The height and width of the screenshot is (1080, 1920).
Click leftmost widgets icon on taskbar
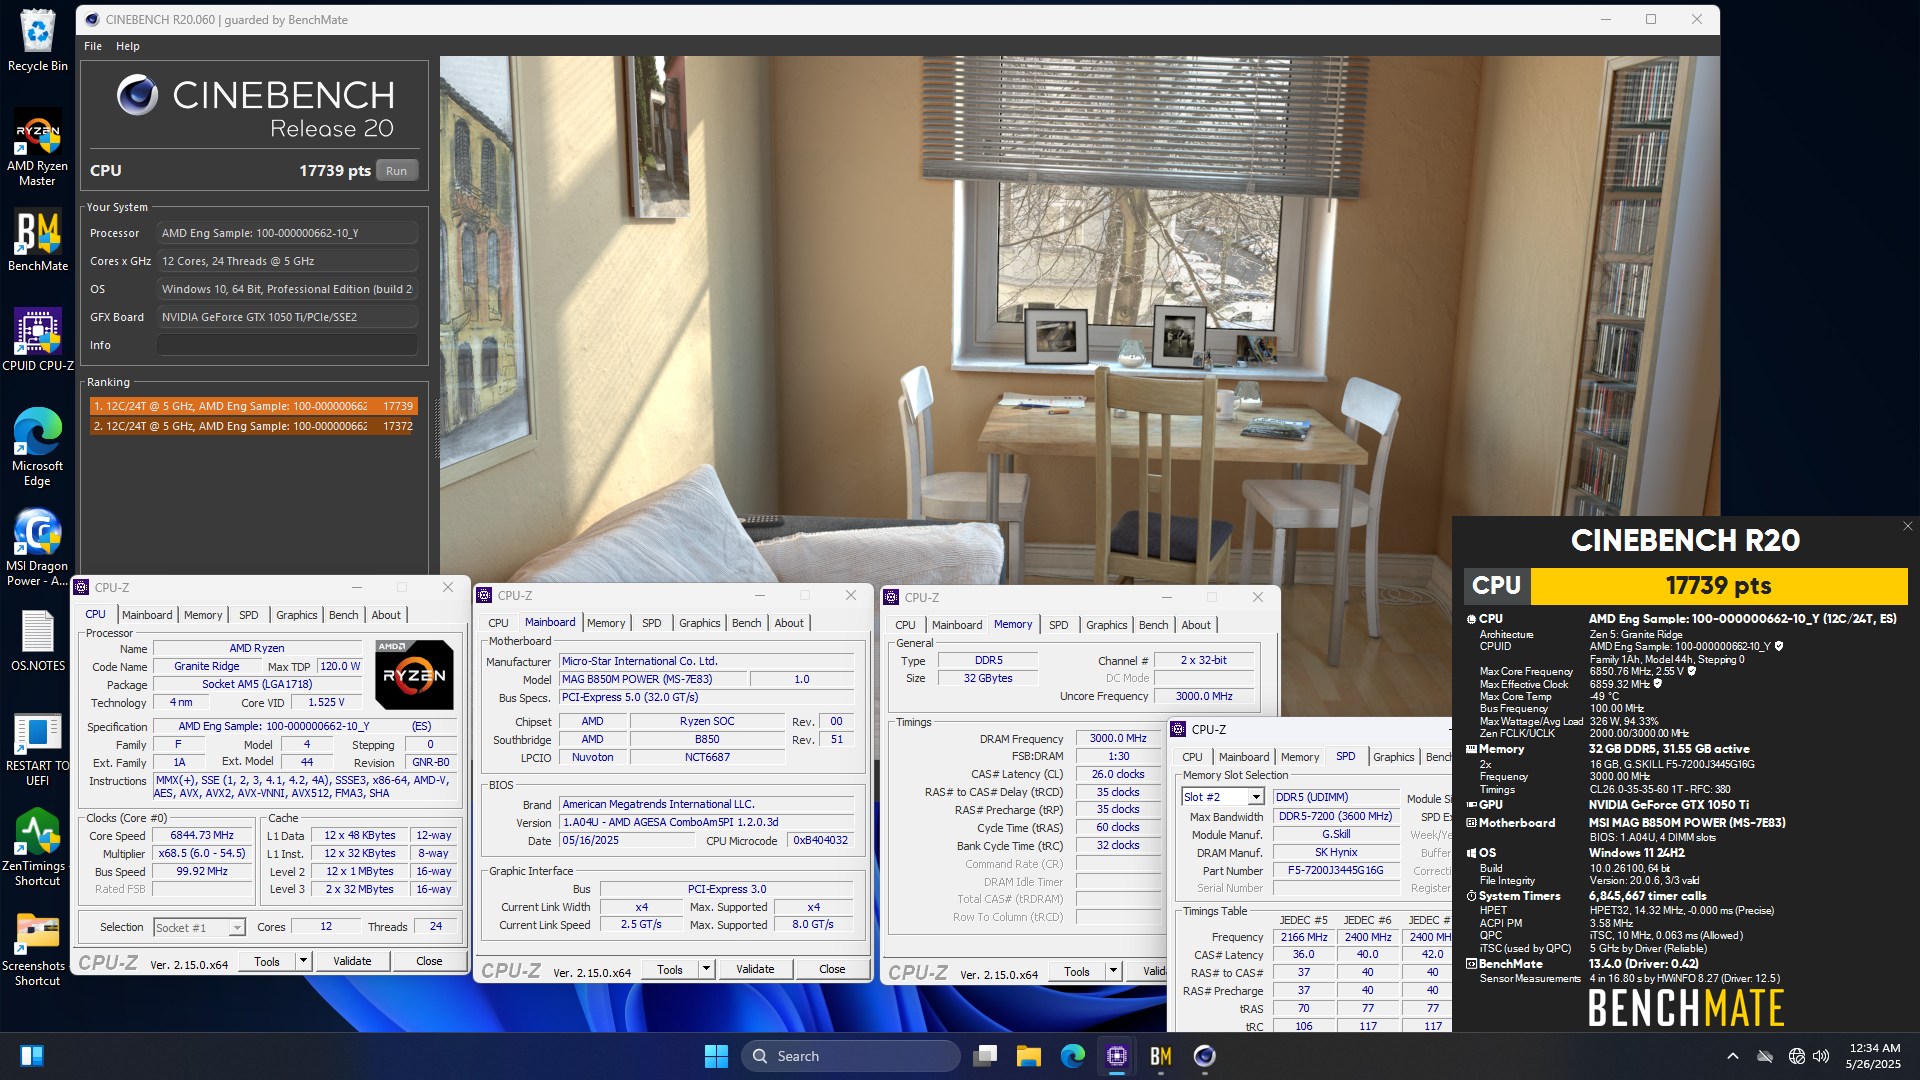click(32, 1056)
